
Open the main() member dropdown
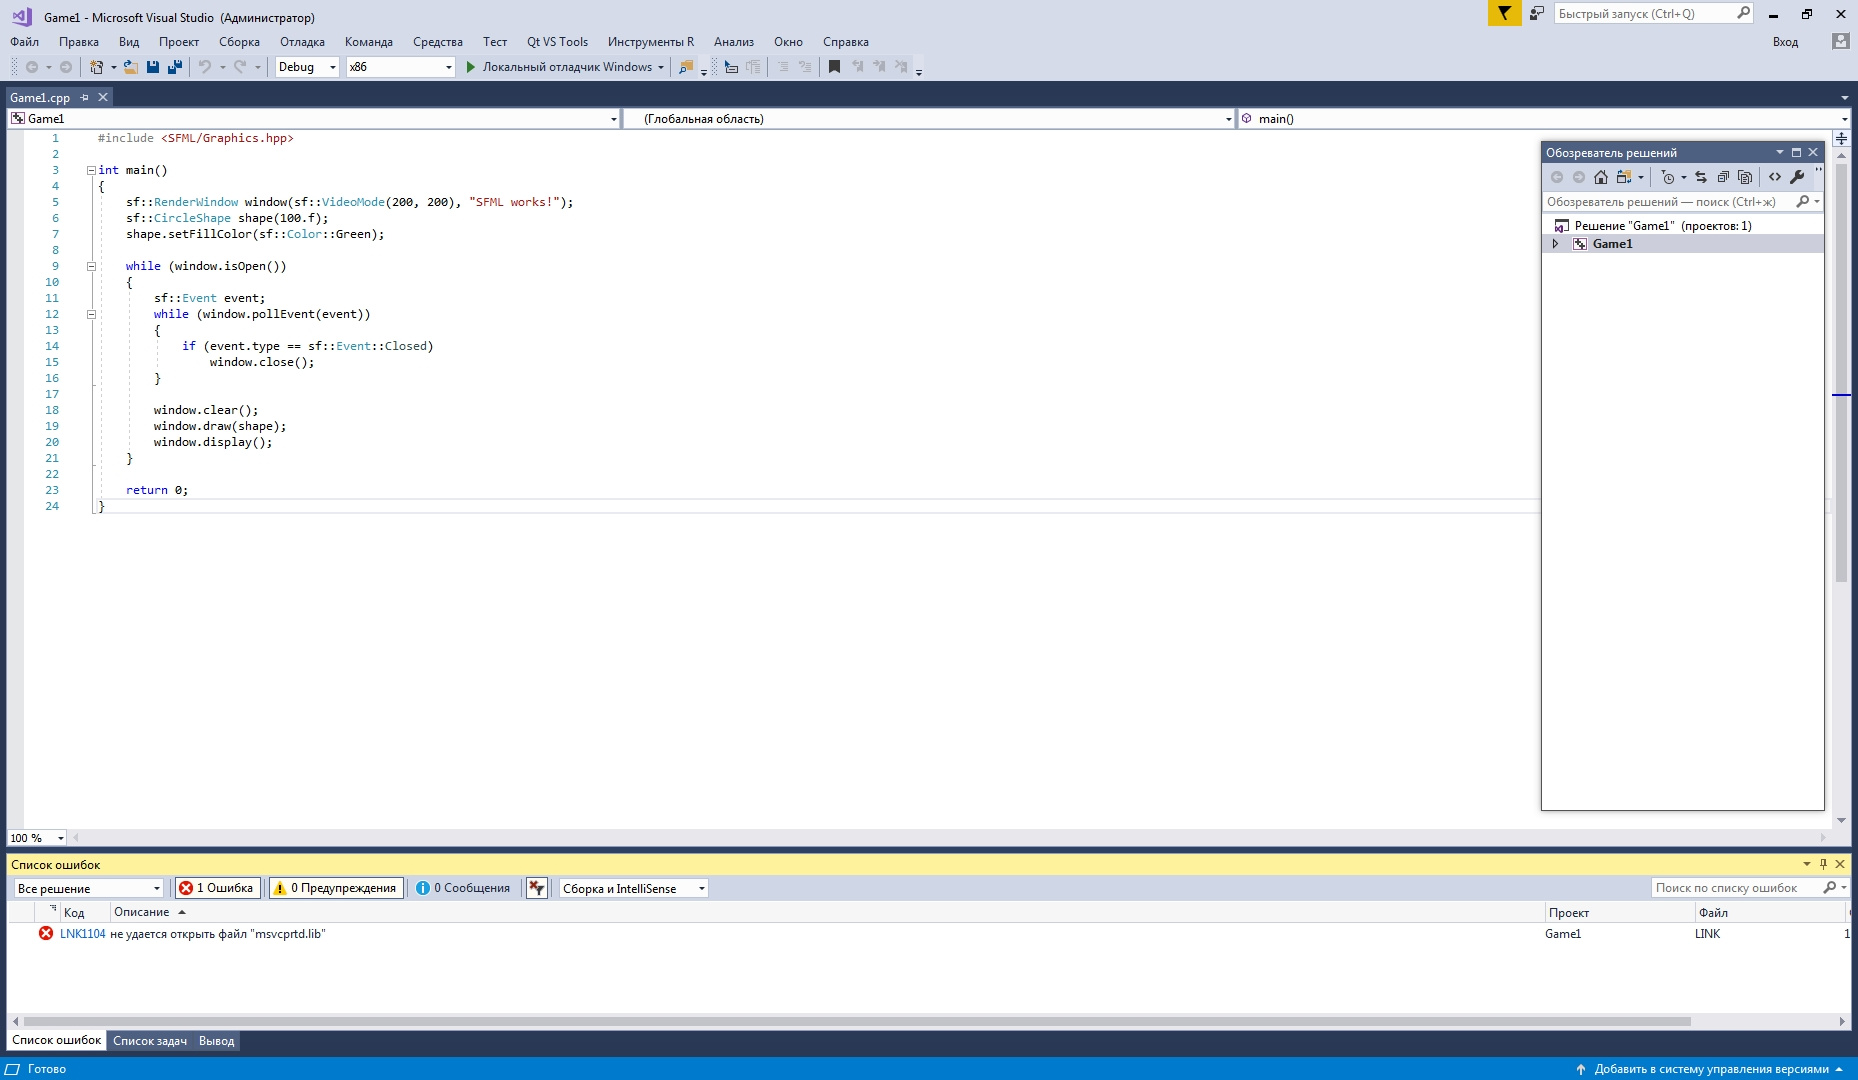(1544, 118)
